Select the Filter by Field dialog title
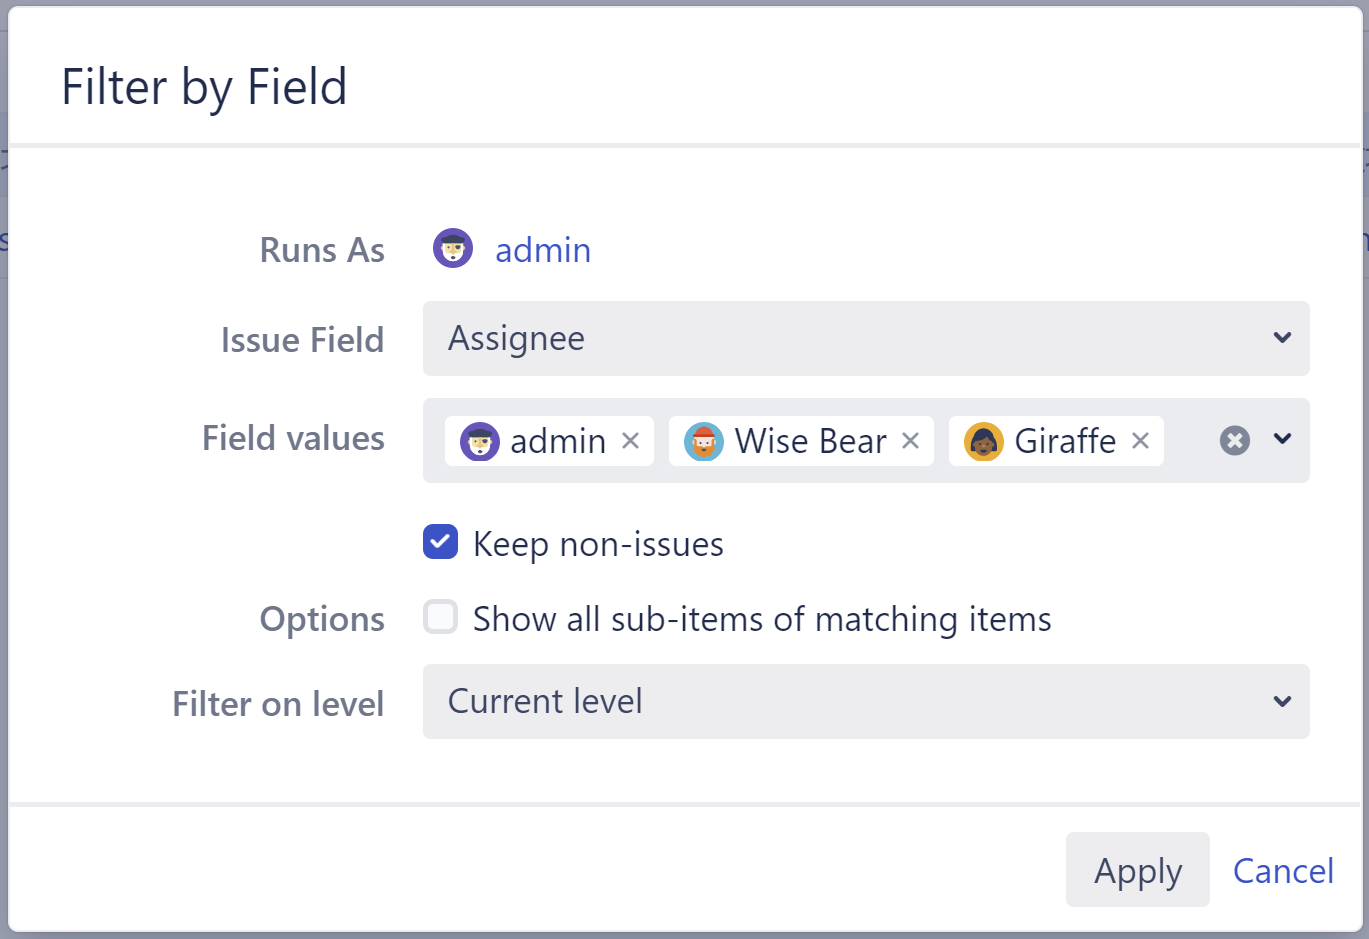Screen dimensions: 1369x939 [204, 87]
